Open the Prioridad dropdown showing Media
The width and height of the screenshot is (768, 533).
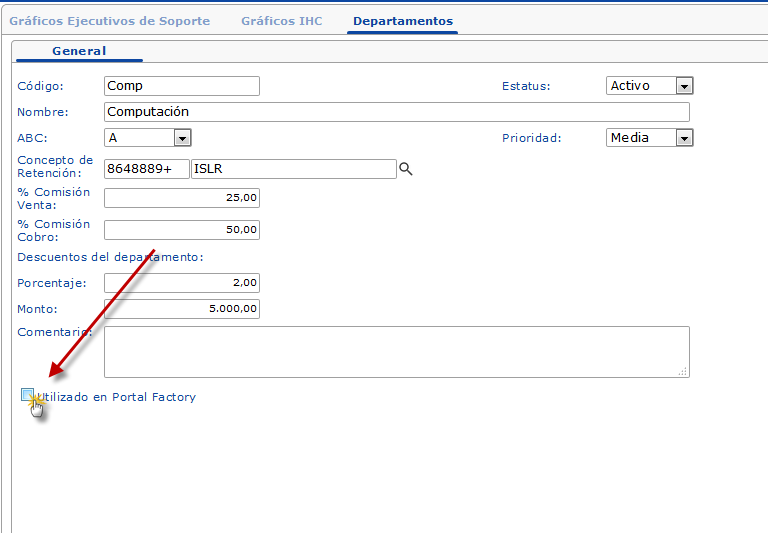(x=649, y=138)
